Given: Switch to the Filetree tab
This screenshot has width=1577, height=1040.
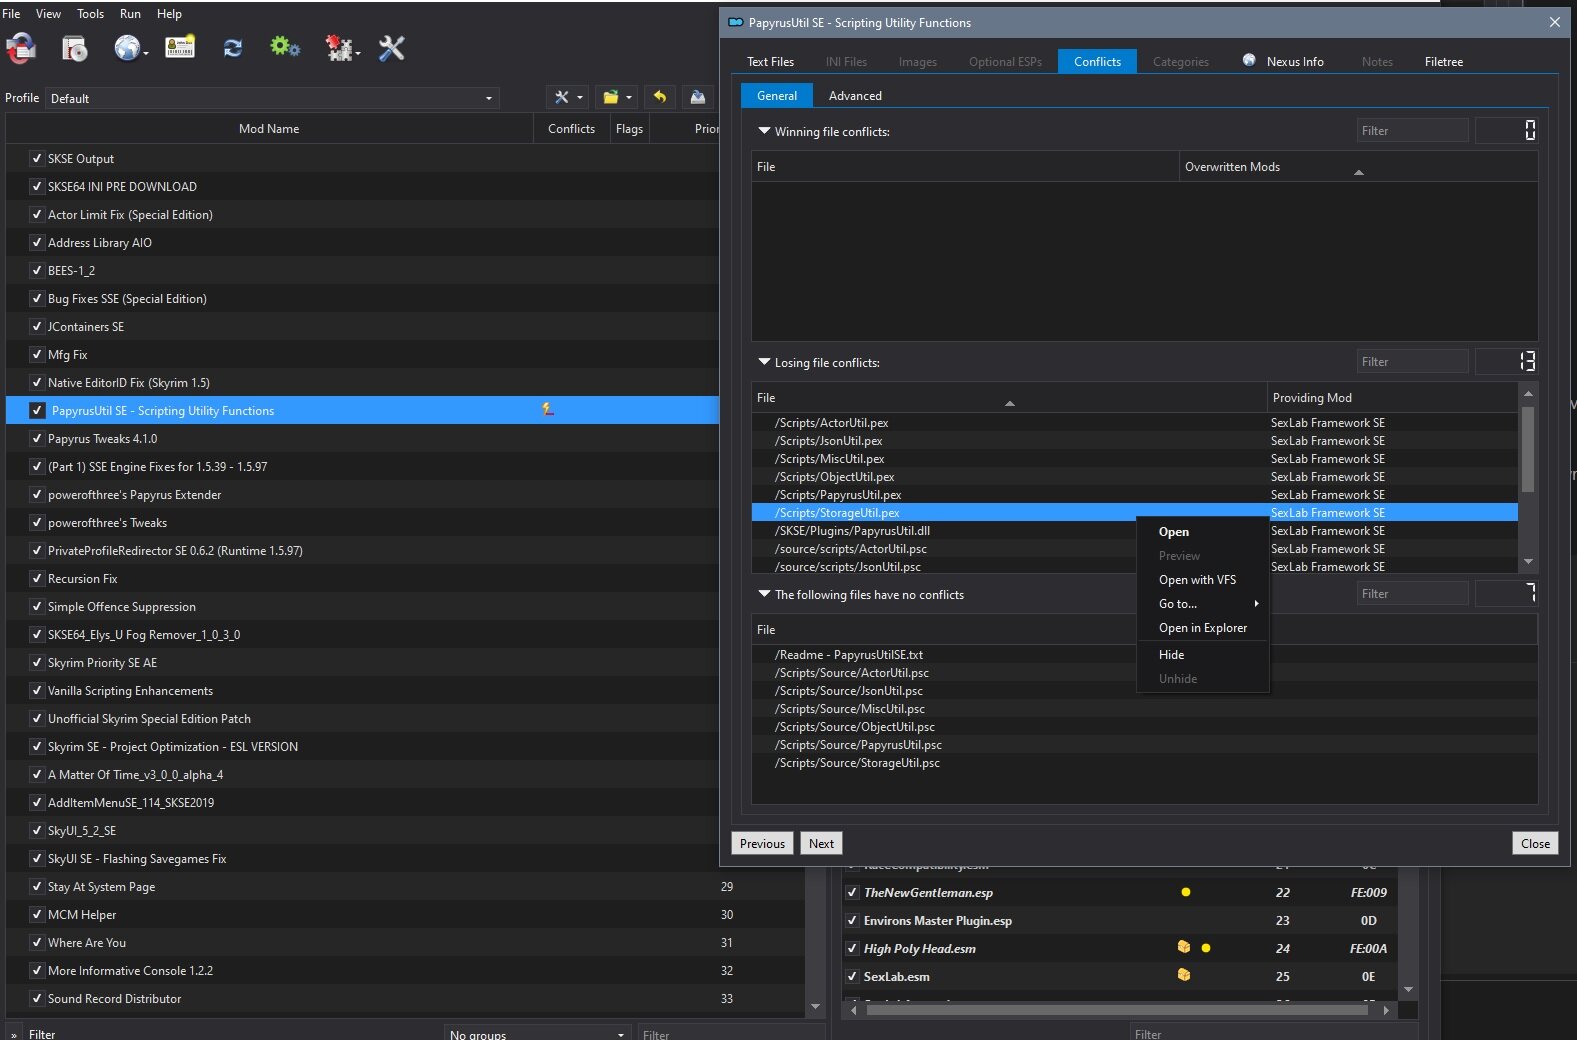Looking at the screenshot, I should point(1443,62).
